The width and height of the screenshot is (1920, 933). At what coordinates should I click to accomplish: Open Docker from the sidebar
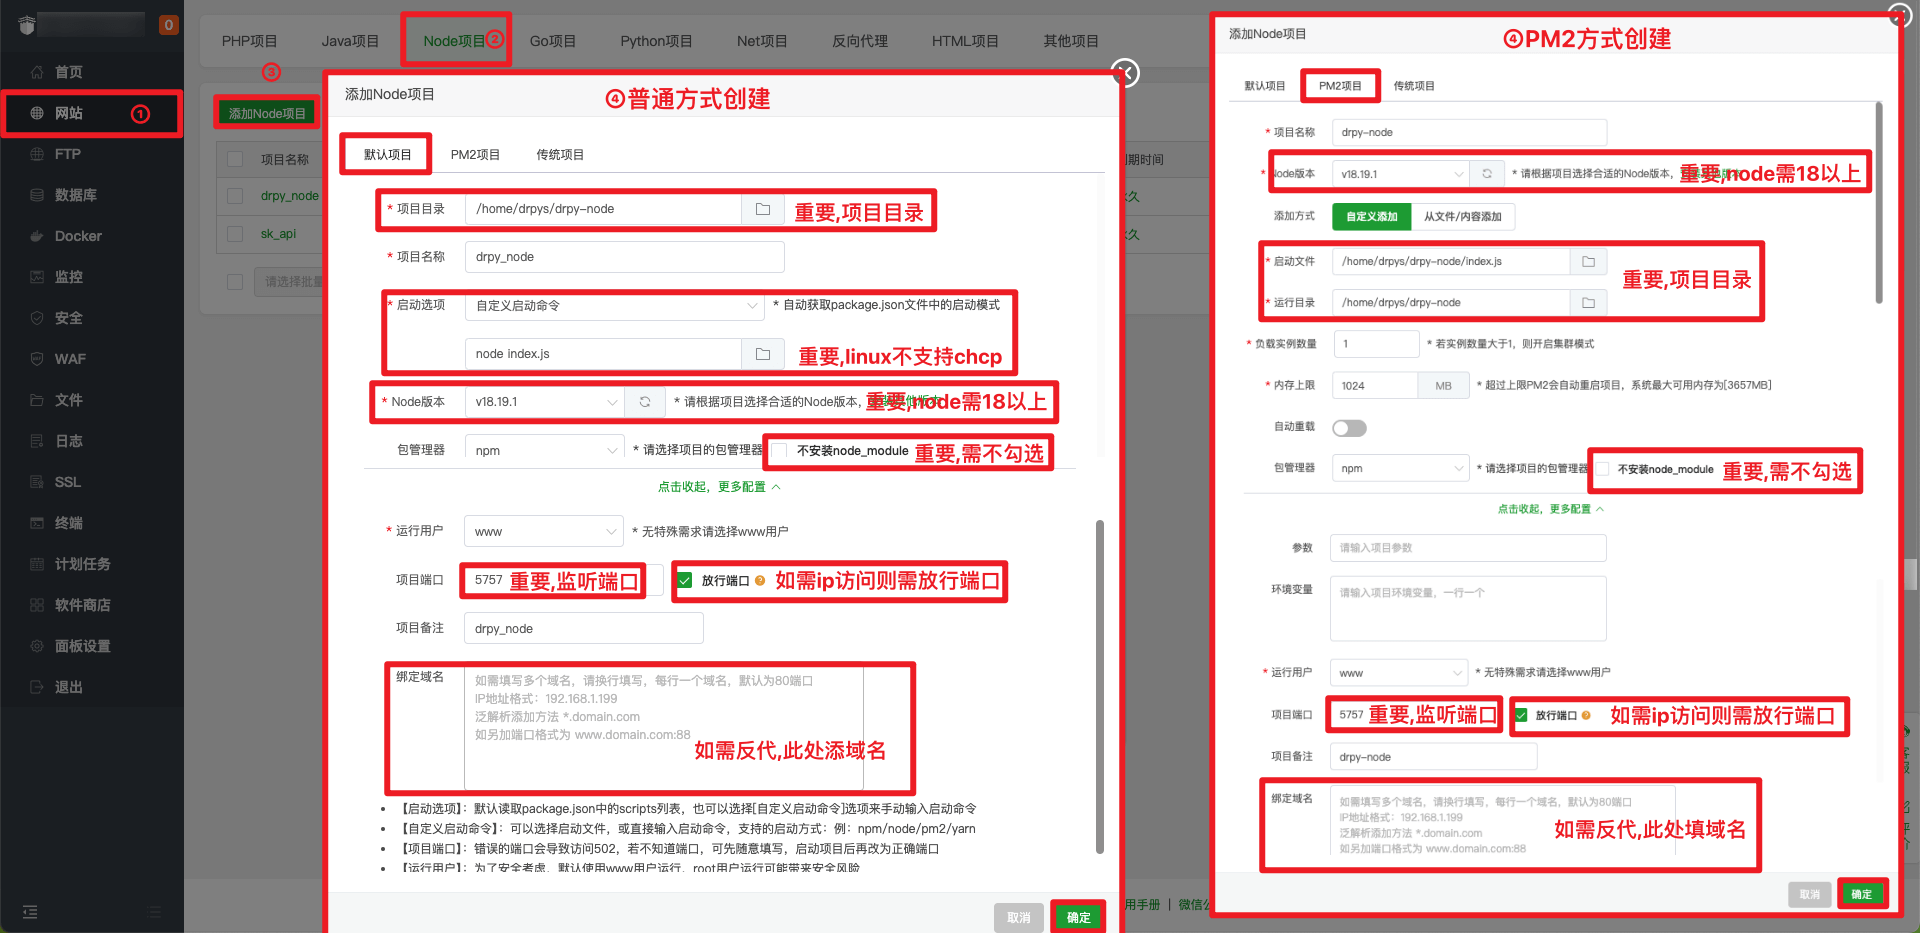78,236
